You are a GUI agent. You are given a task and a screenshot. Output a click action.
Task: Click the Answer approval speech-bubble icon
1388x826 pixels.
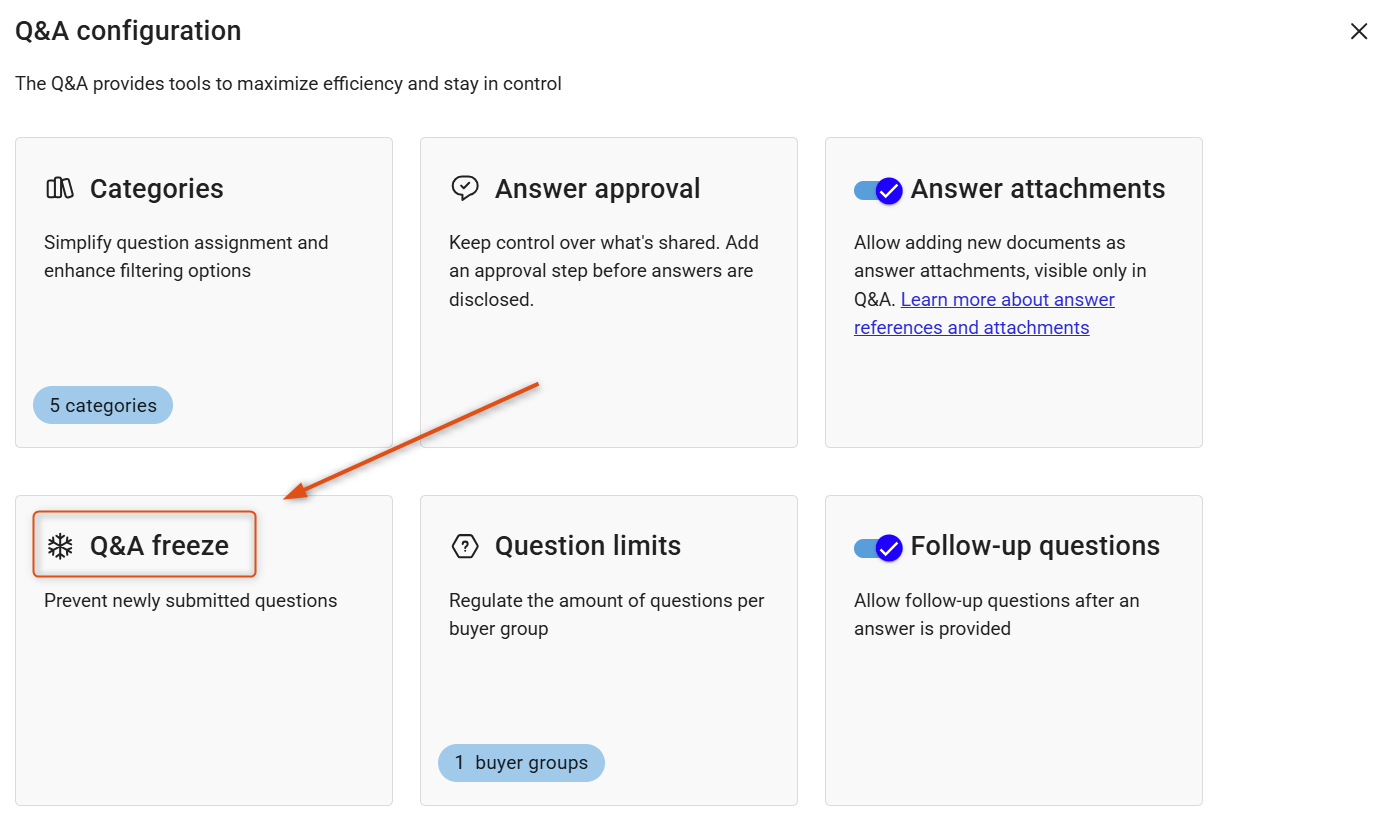[x=465, y=188]
